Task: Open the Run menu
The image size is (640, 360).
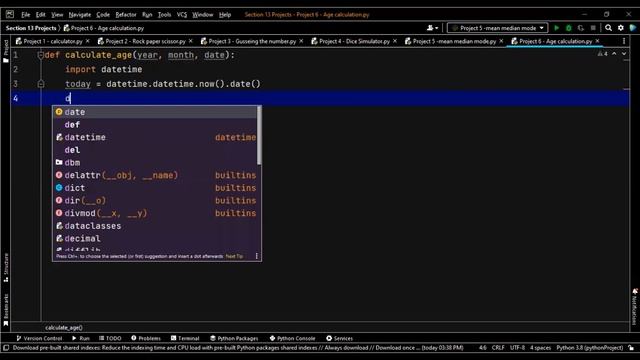Action: click(x=147, y=15)
